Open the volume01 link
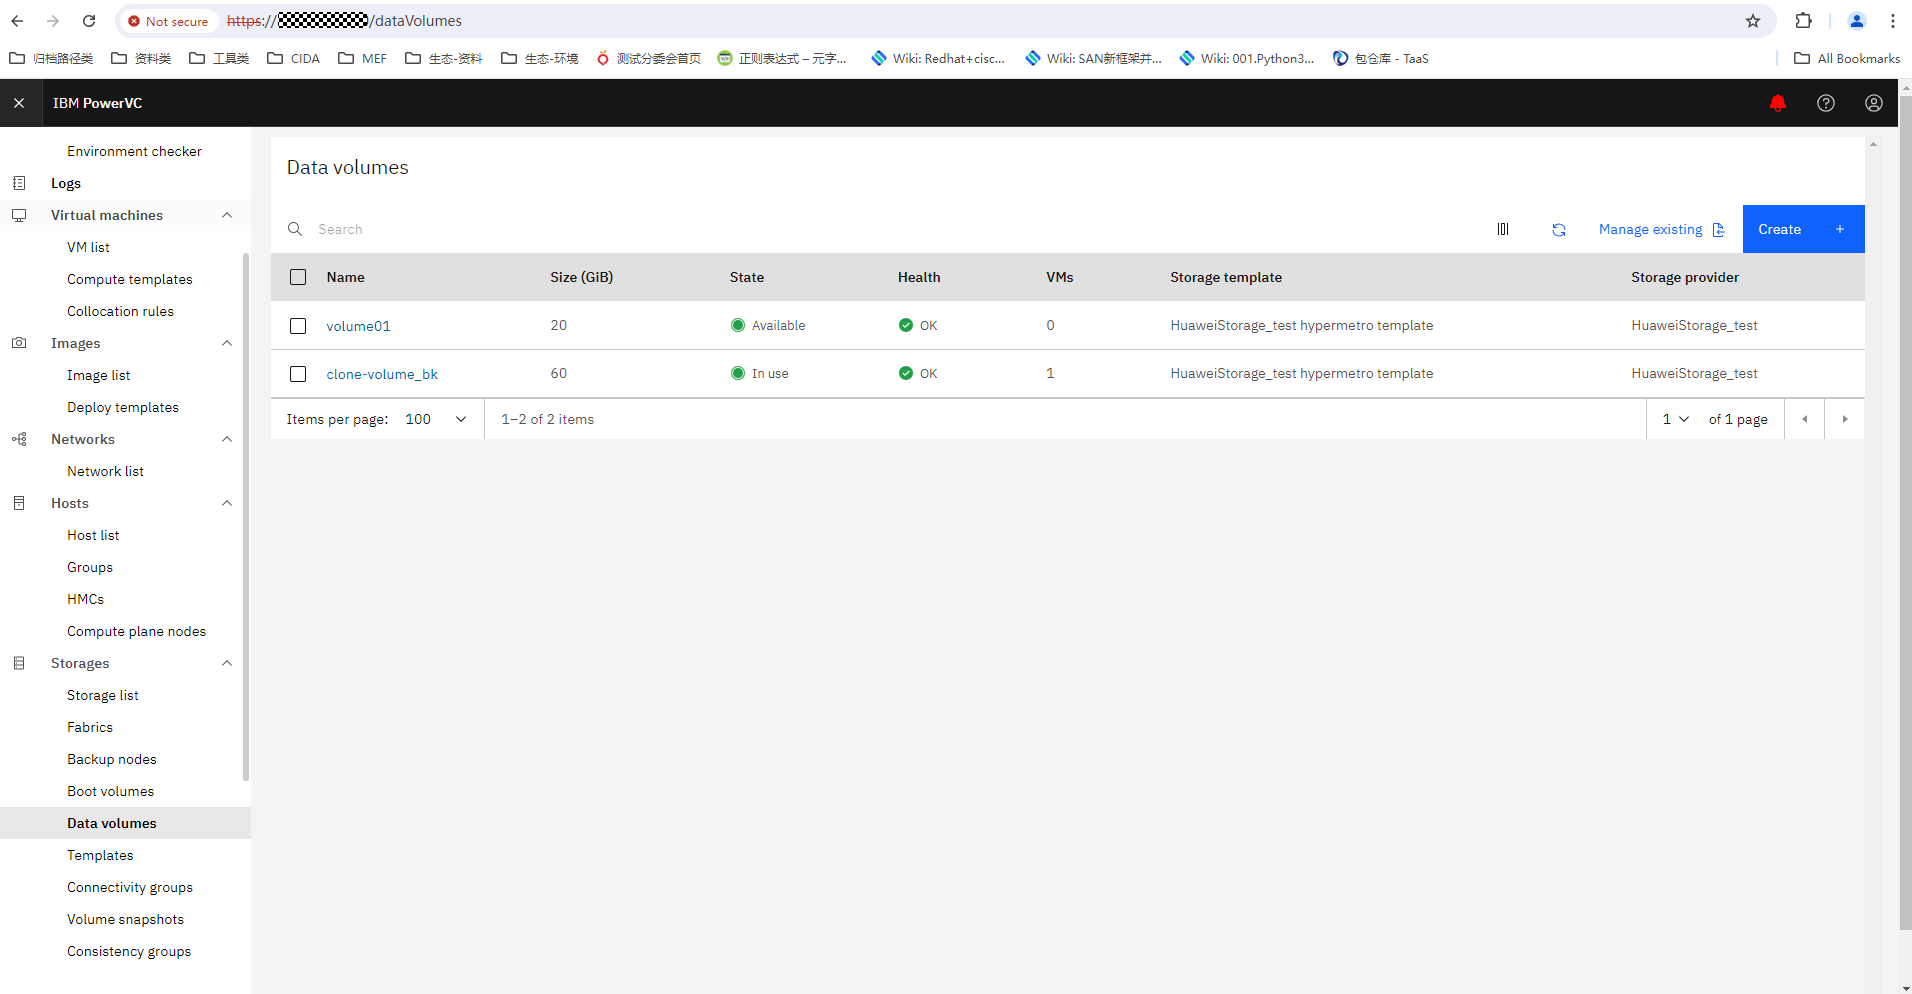Image resolution: width=1912 pixels, height=994 pixels. 358,326
